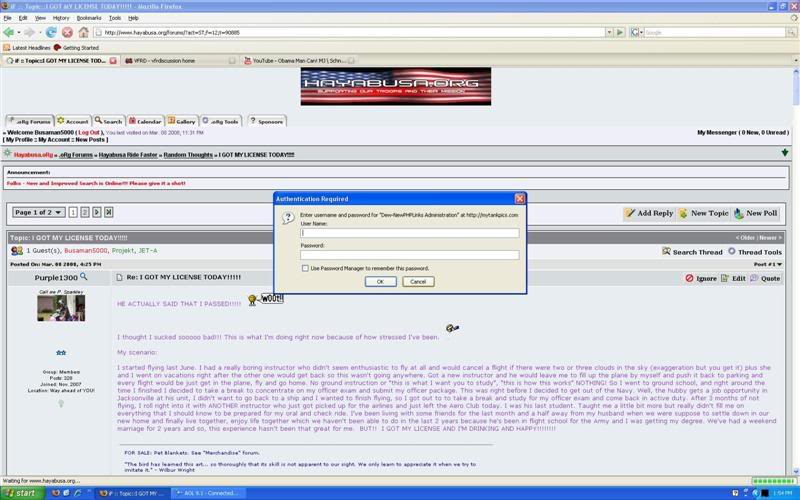
Task: Open the Bookmarks menu
Action: point(88,17)
